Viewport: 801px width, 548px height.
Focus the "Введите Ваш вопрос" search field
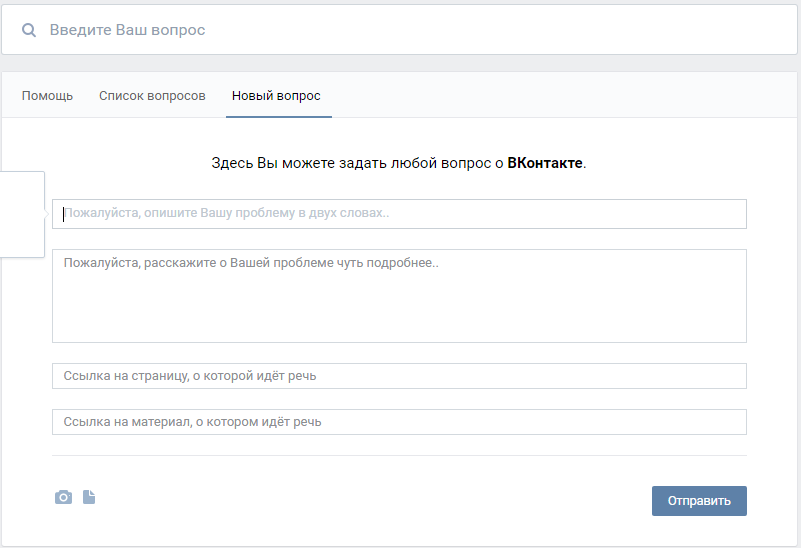400,30
